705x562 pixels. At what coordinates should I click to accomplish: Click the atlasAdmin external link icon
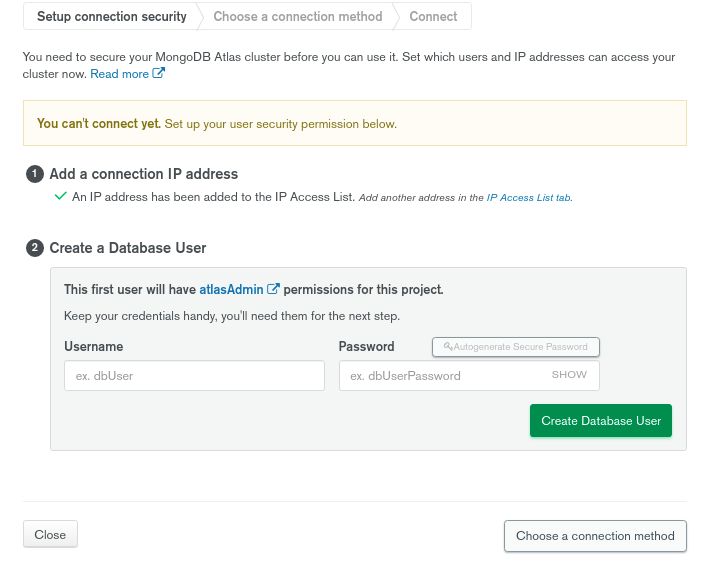273,289
